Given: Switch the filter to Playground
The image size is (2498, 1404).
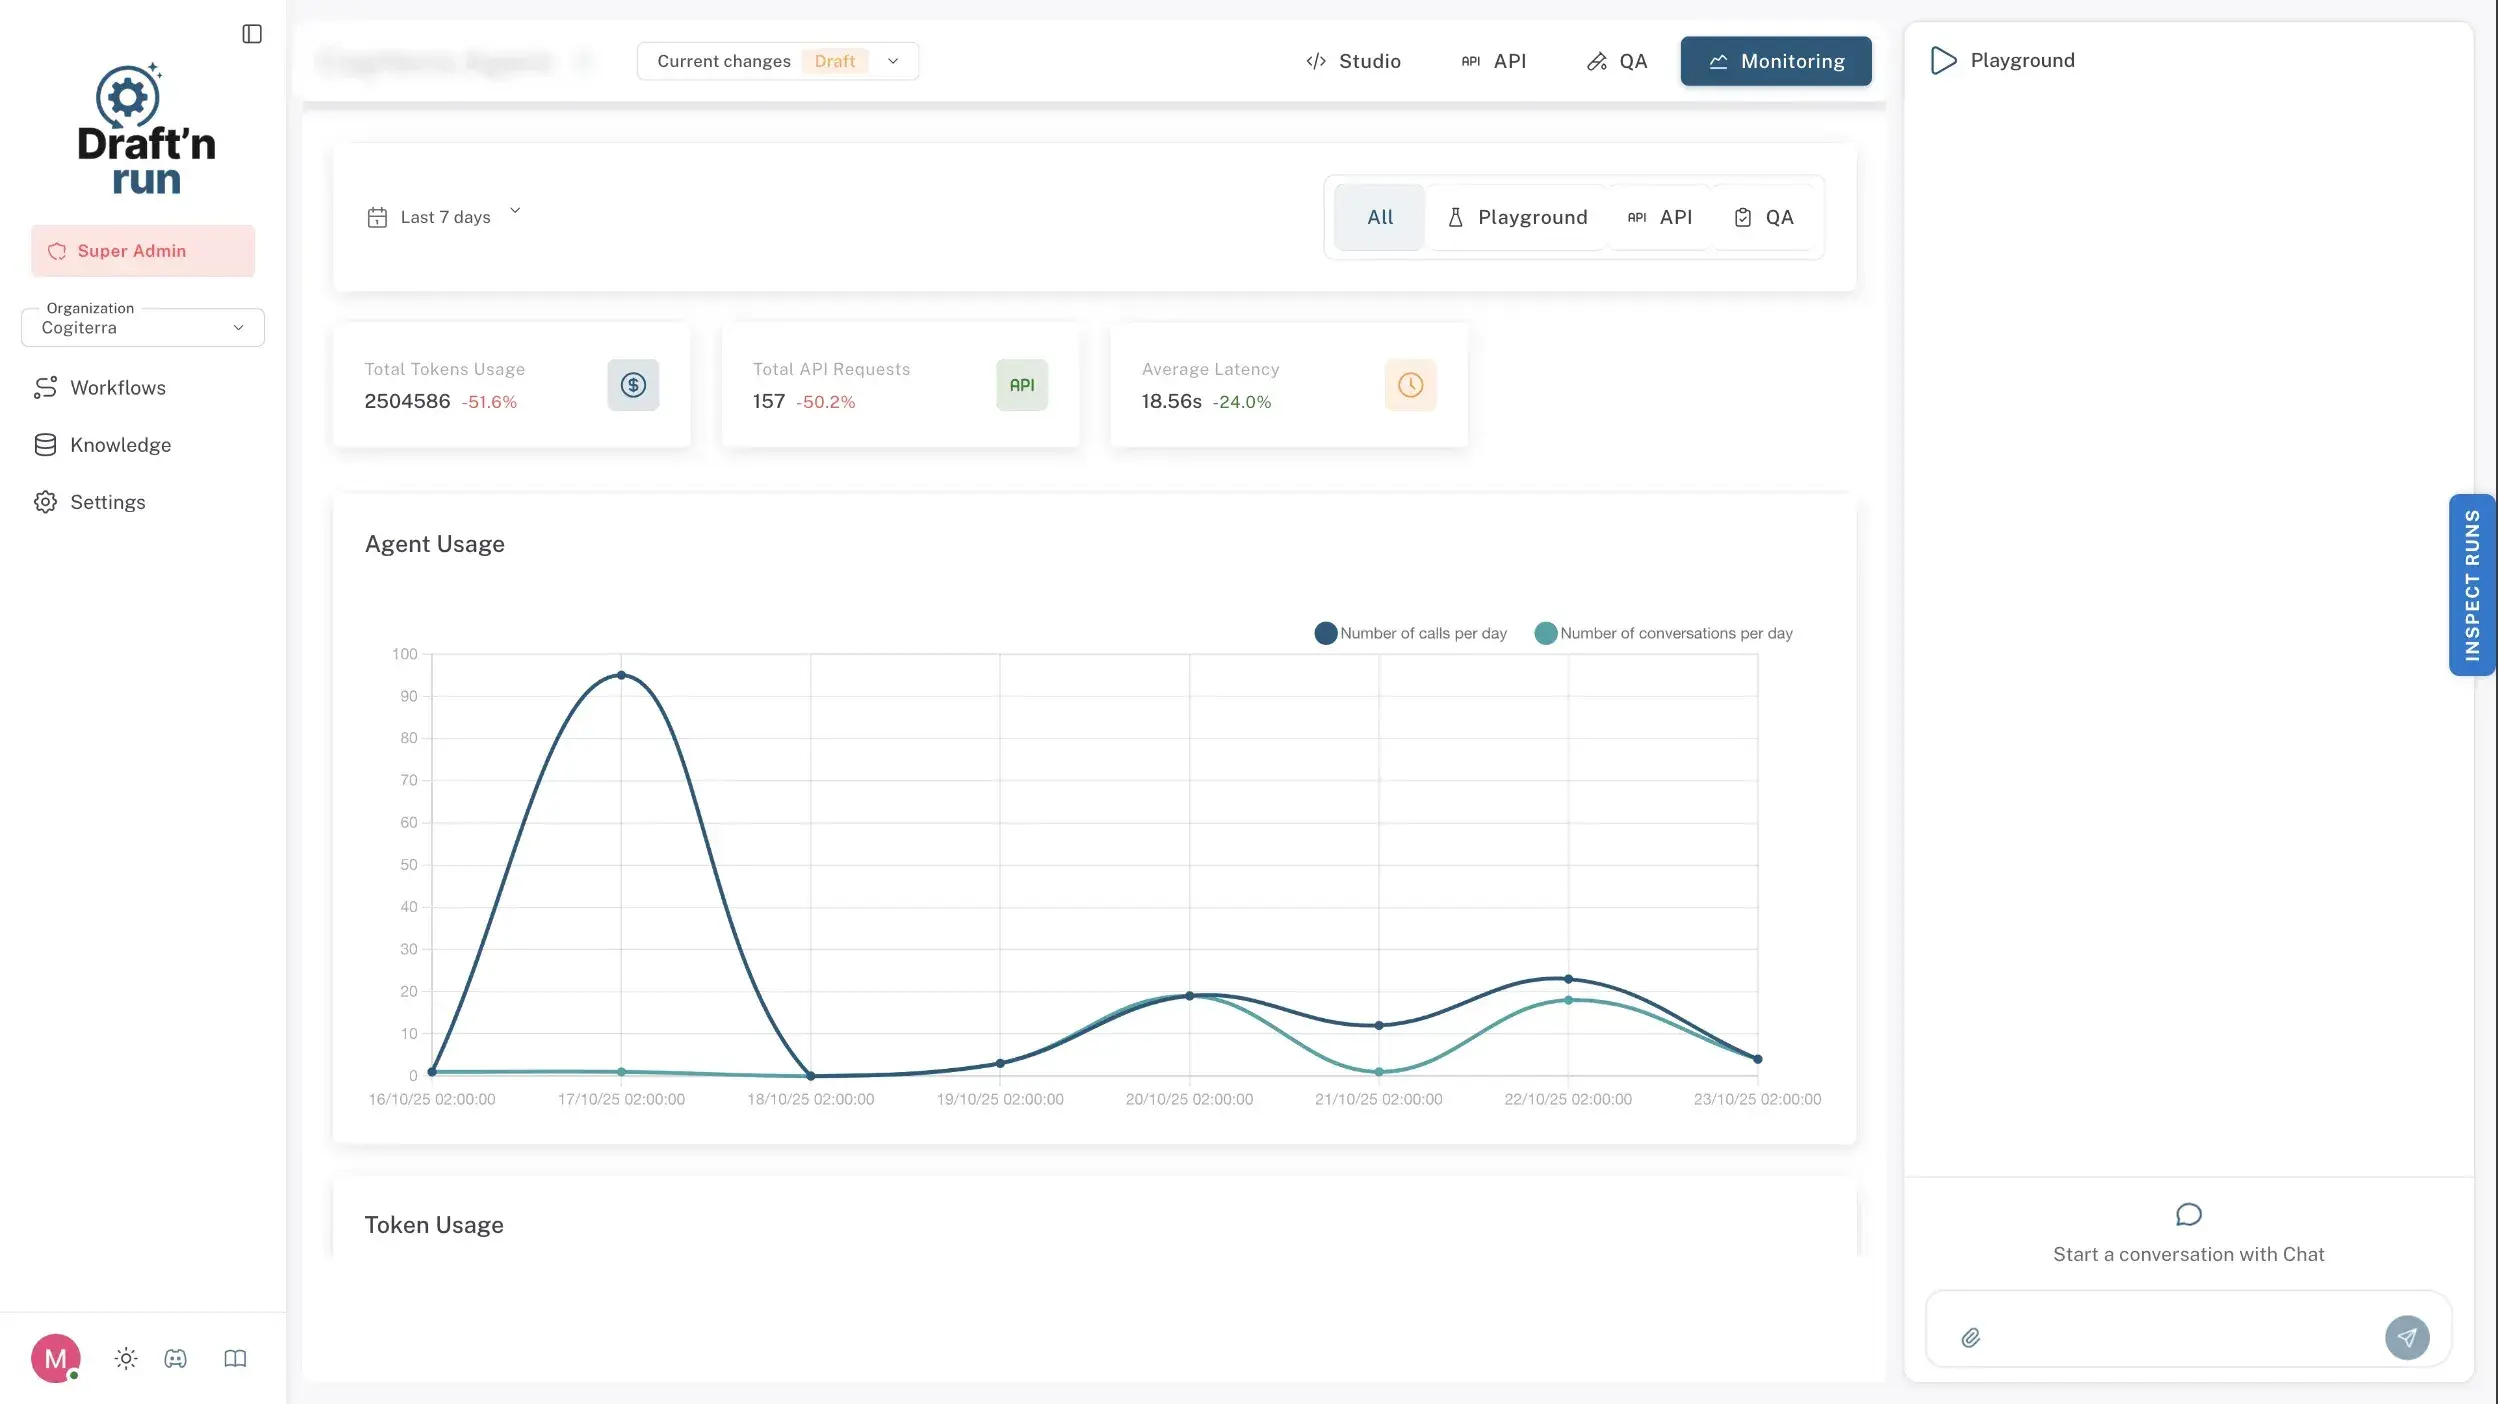Looking at the screenshot, I should pyautogui.click(x=1515, y=217).
